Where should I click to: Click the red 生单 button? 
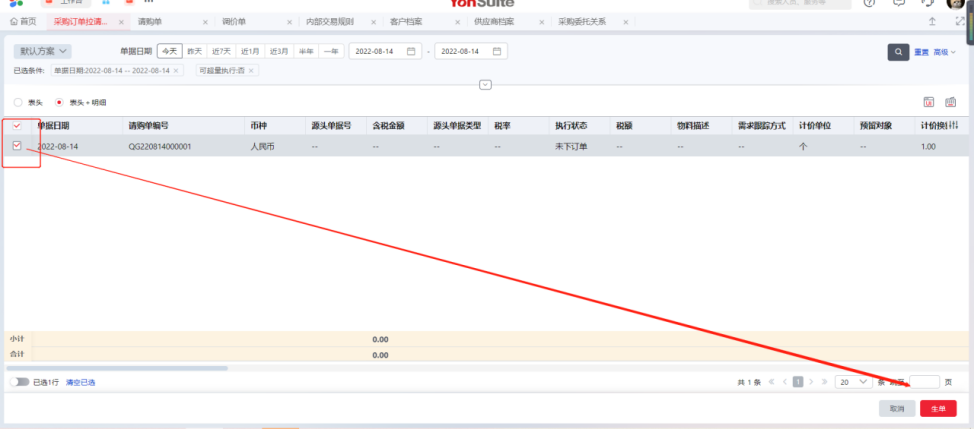(937, 409)
